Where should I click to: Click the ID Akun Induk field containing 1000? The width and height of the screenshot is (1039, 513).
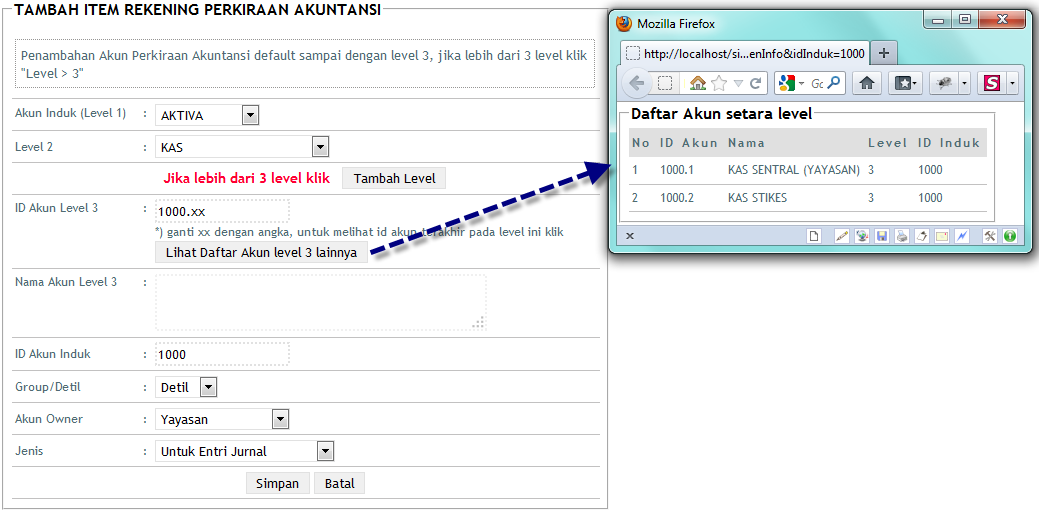pos(222,355)
